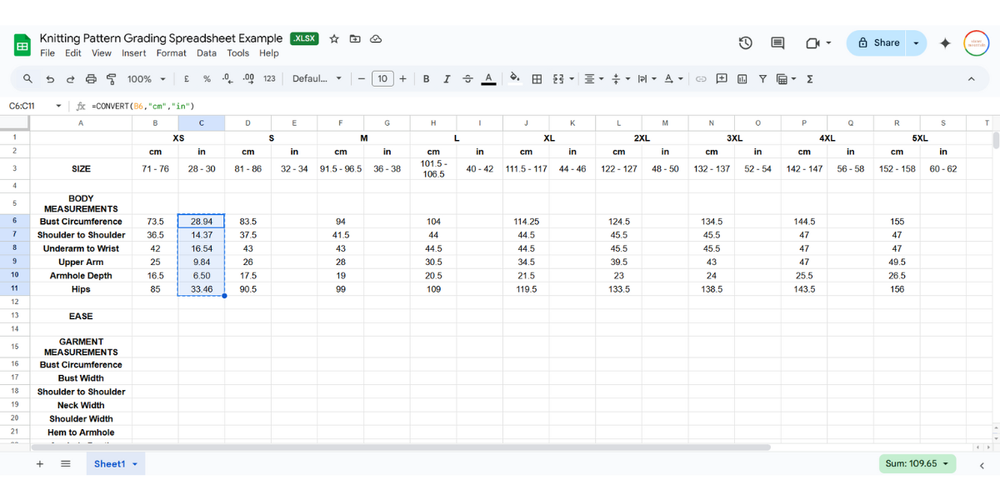Open version history clock icon

(x=745, y=43)
